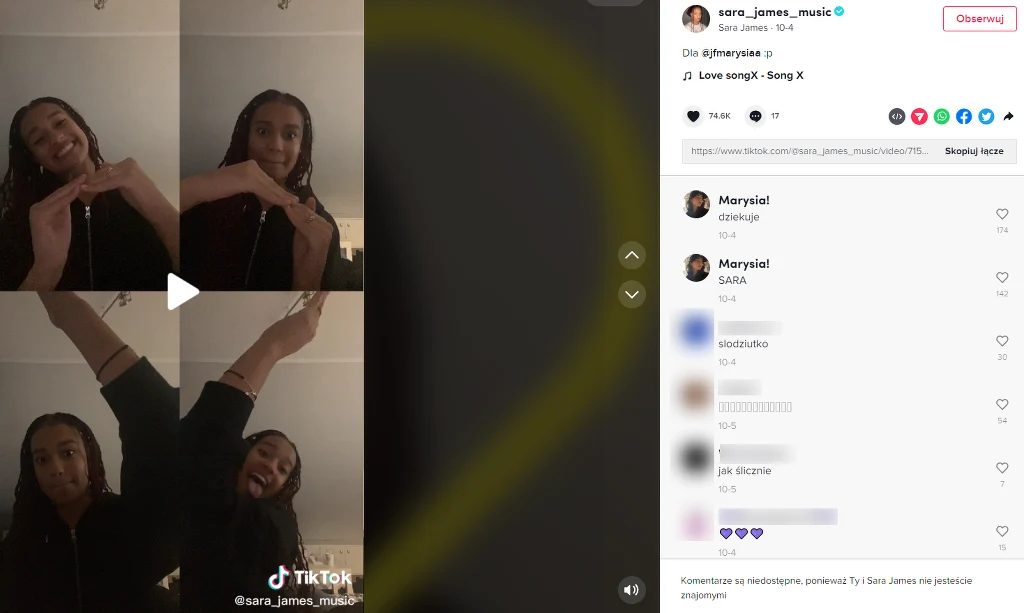Click the Obserwuj follow button
The width and height of the screenshot is (1024, 613).
[x=979, y=19]
